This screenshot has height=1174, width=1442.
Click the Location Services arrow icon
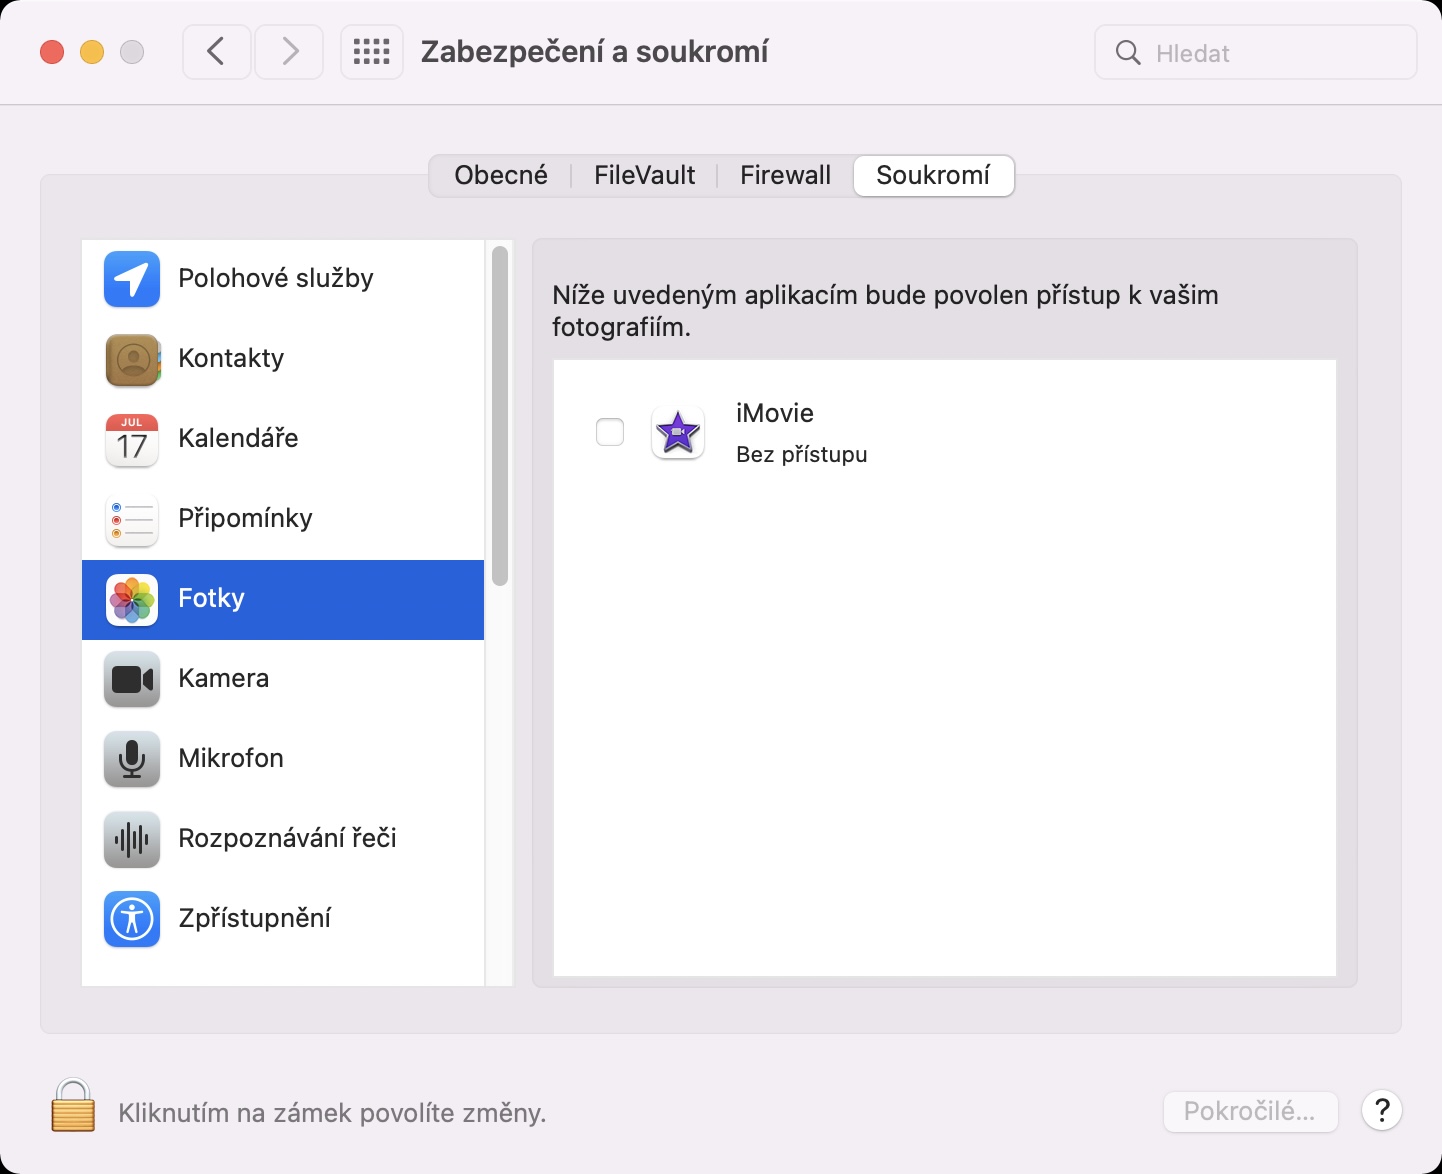pos(132,279)
